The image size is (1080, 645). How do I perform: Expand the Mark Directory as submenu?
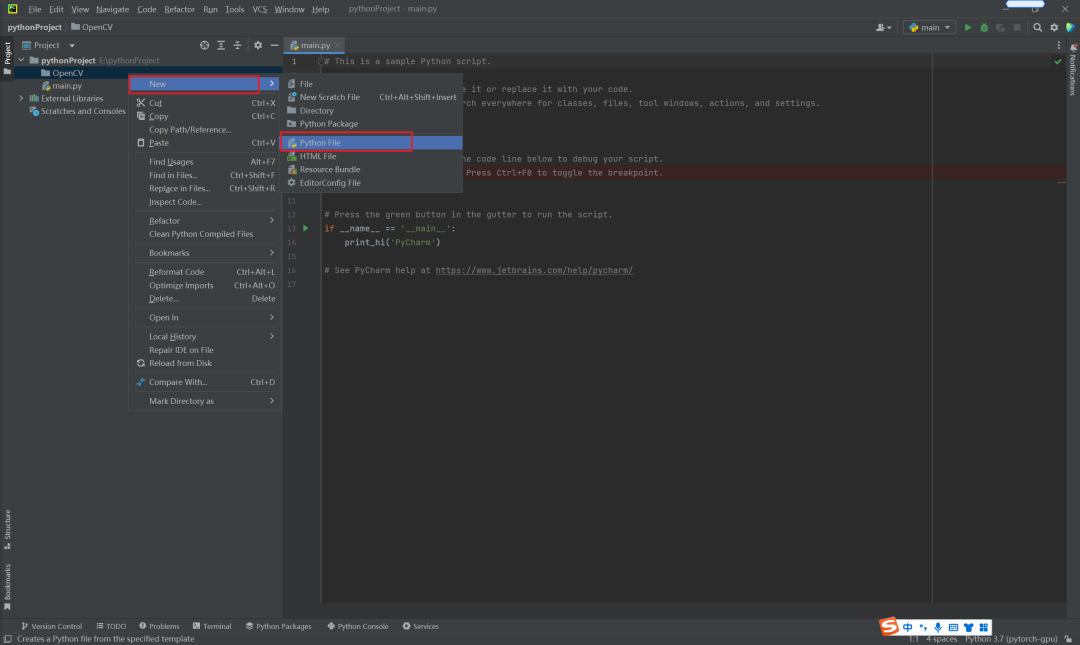pyautogui.click(x=205, y=401)
